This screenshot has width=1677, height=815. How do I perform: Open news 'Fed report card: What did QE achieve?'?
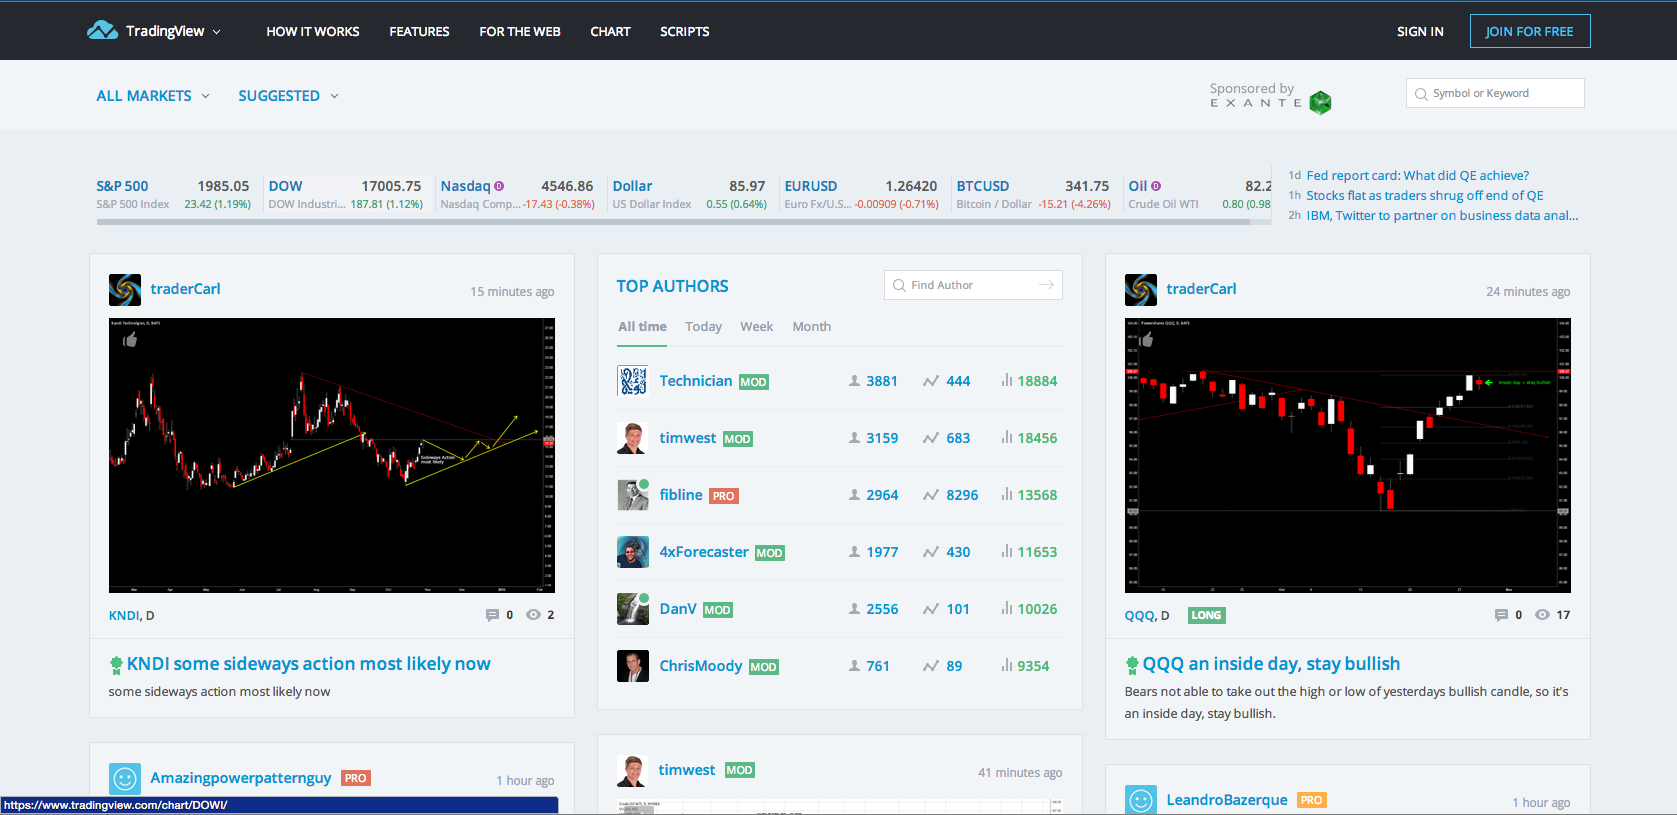(x=1417, y=175)
